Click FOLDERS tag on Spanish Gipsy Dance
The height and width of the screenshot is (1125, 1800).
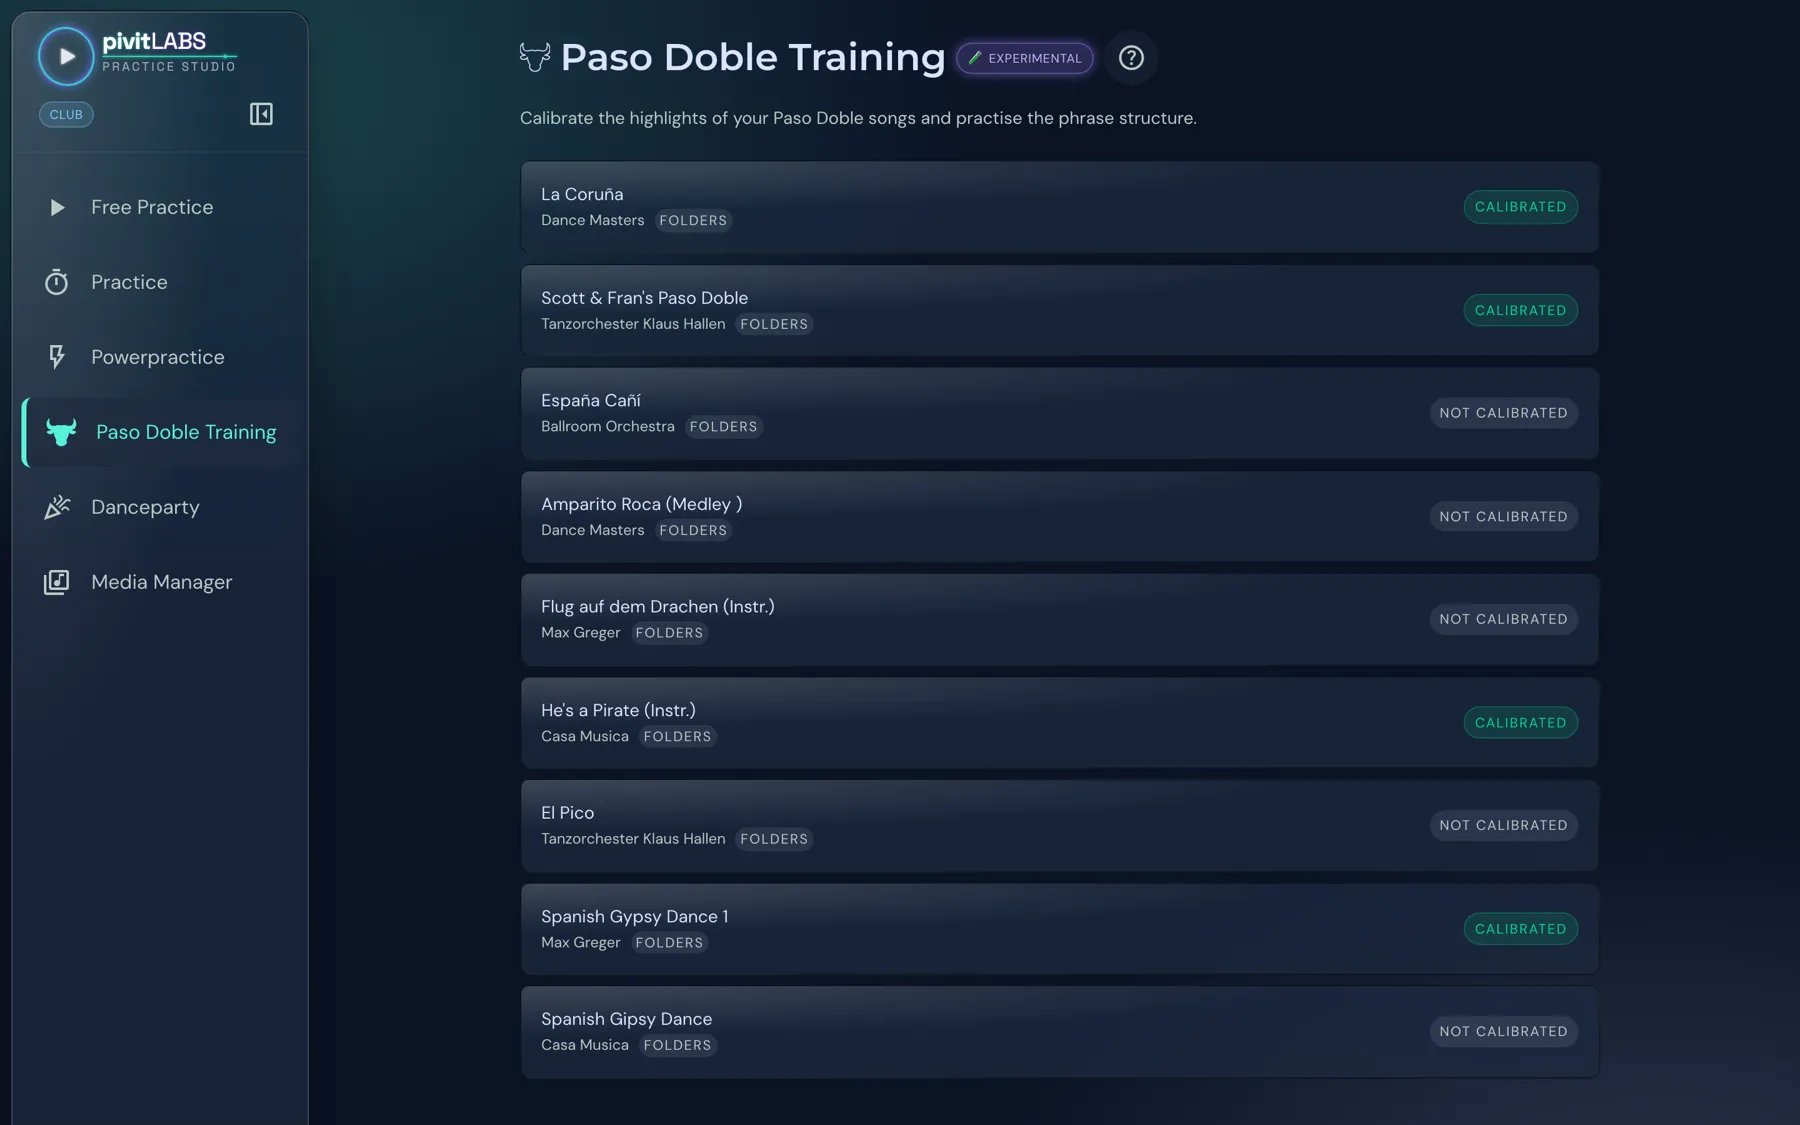click(677, 1045)
